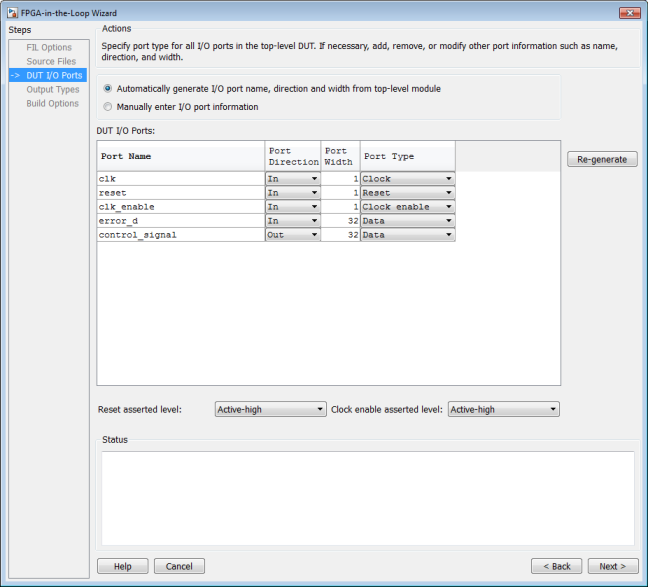648x587 pixels.
Task: Click the reset port name cell
Action: click(x=181, y=193)
